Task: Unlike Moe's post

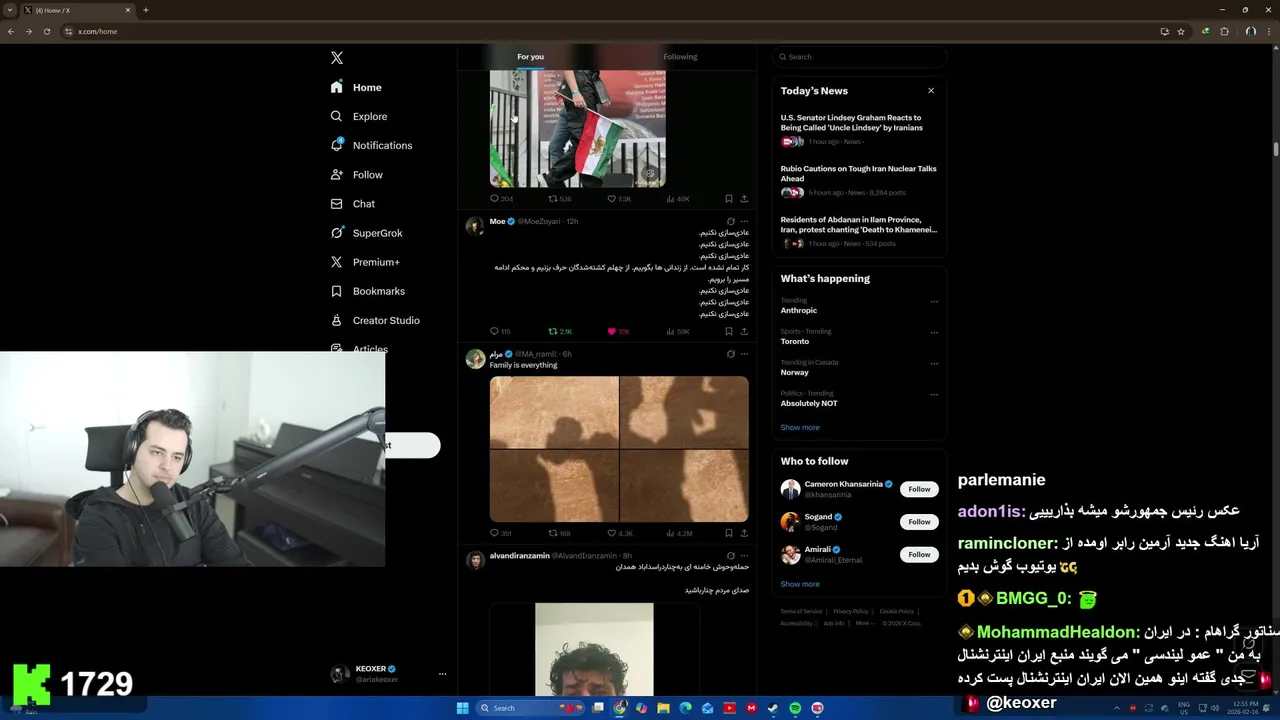Action: point(618,331)
